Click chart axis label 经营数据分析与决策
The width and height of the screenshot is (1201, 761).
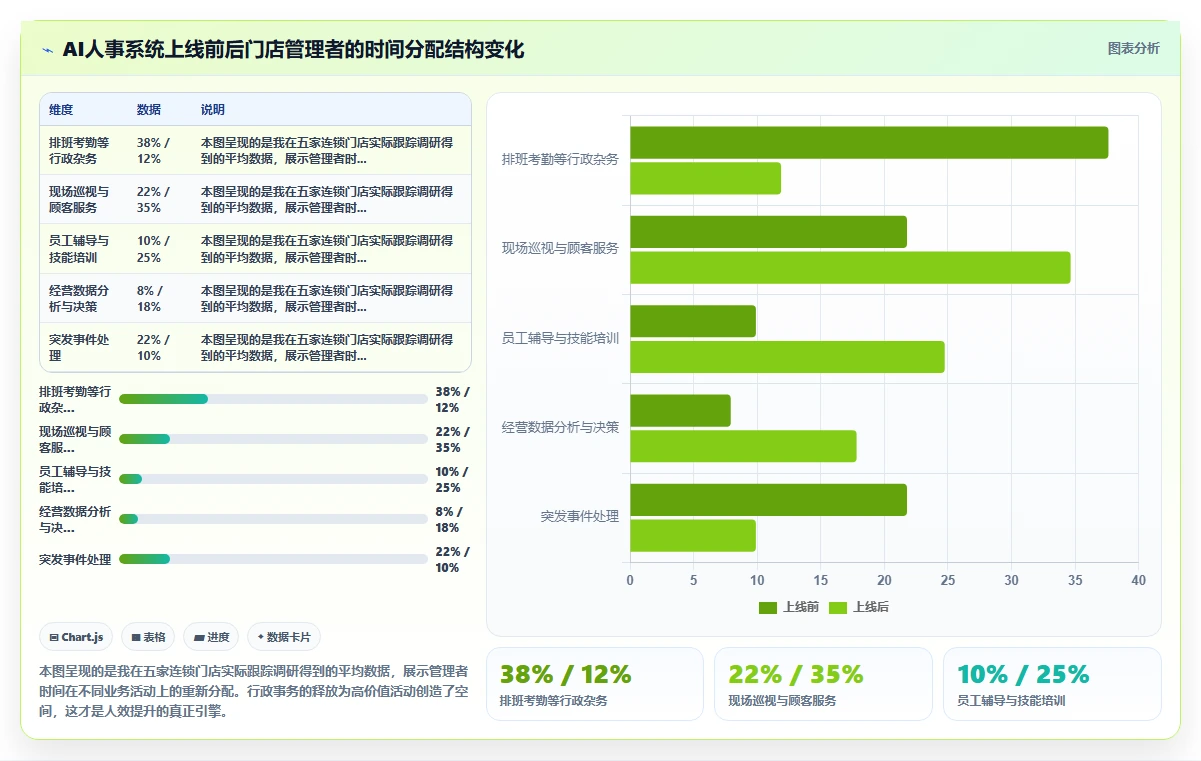pos(560,428)
